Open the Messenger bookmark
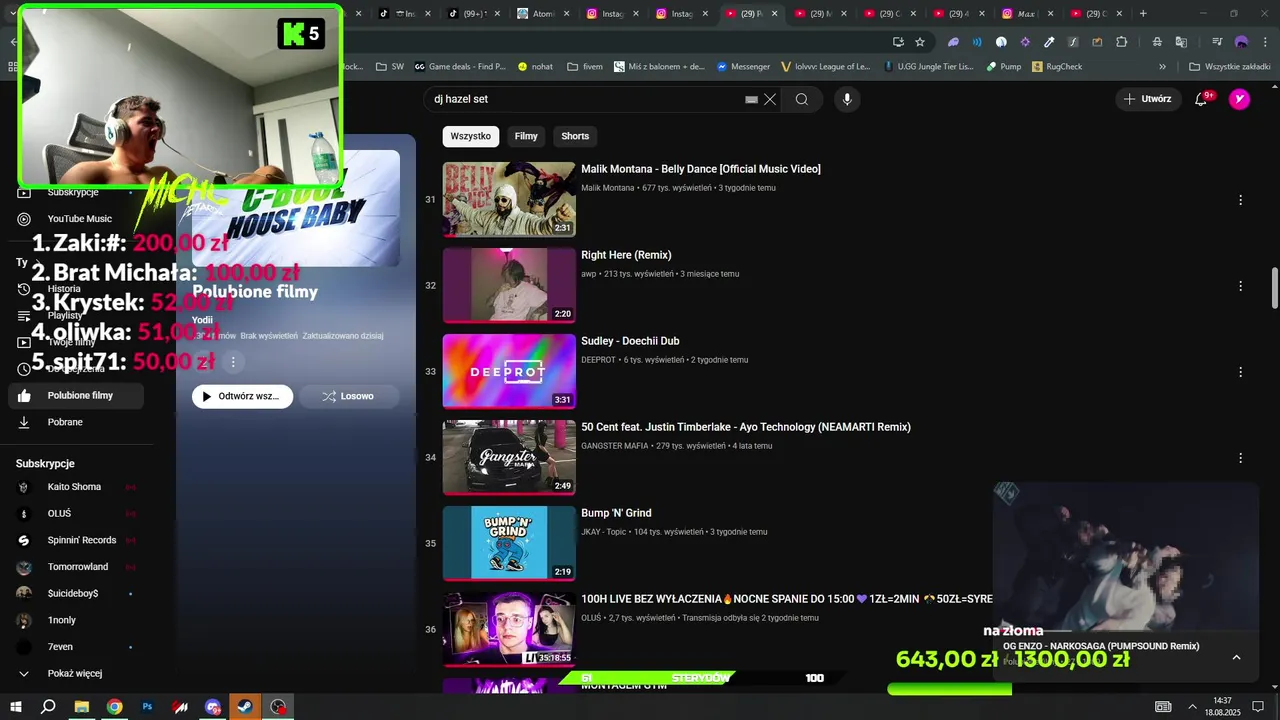Screen dimensions: 1280x720 click(743, 67)
